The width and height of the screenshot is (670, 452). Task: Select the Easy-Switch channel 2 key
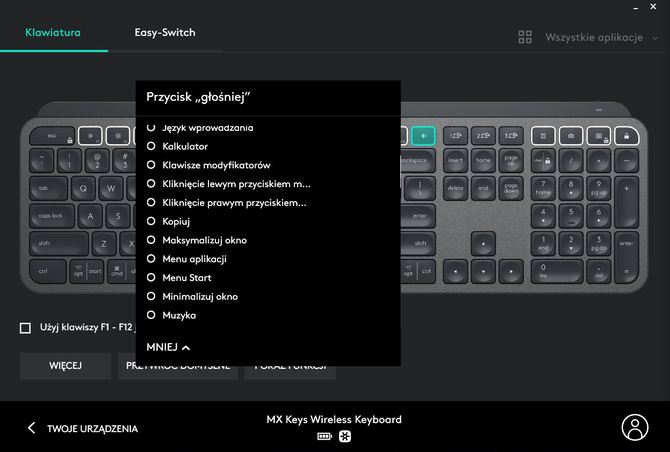(483, 136)
